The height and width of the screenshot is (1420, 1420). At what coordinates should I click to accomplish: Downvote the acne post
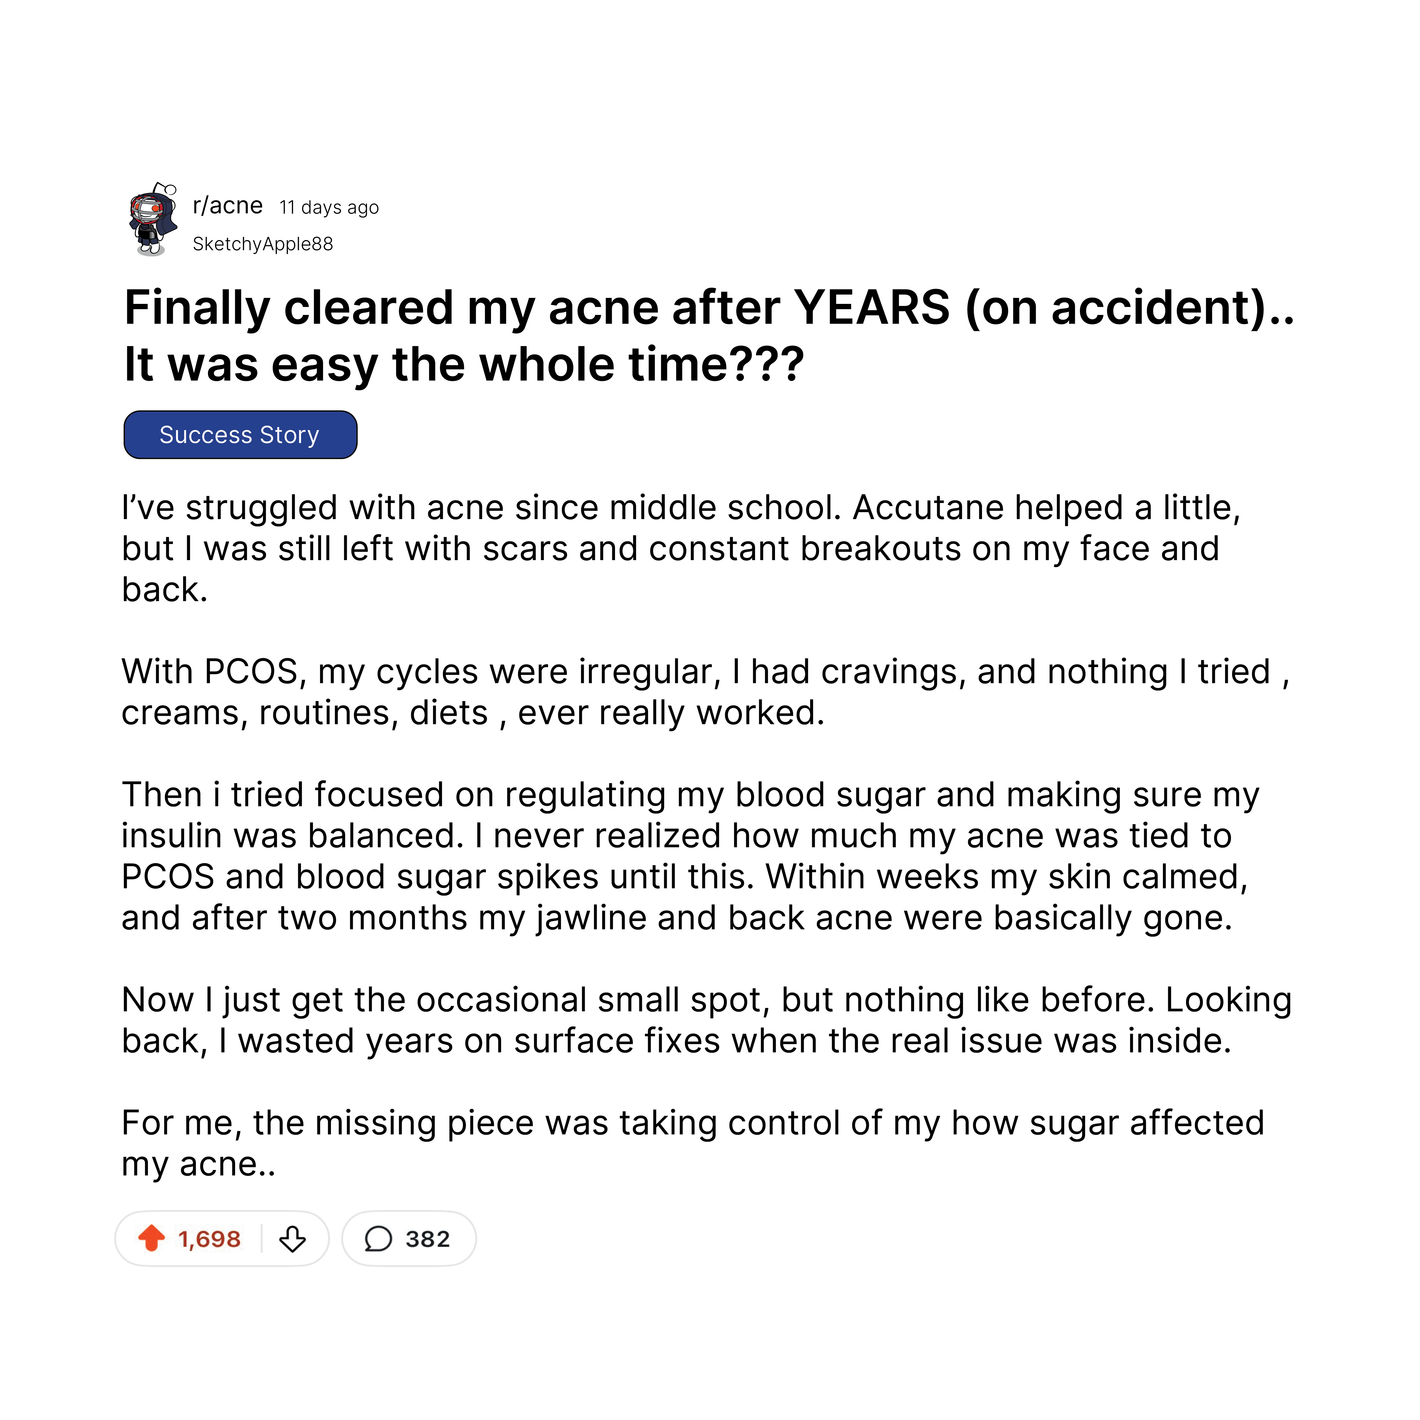tap(292, 1240)
